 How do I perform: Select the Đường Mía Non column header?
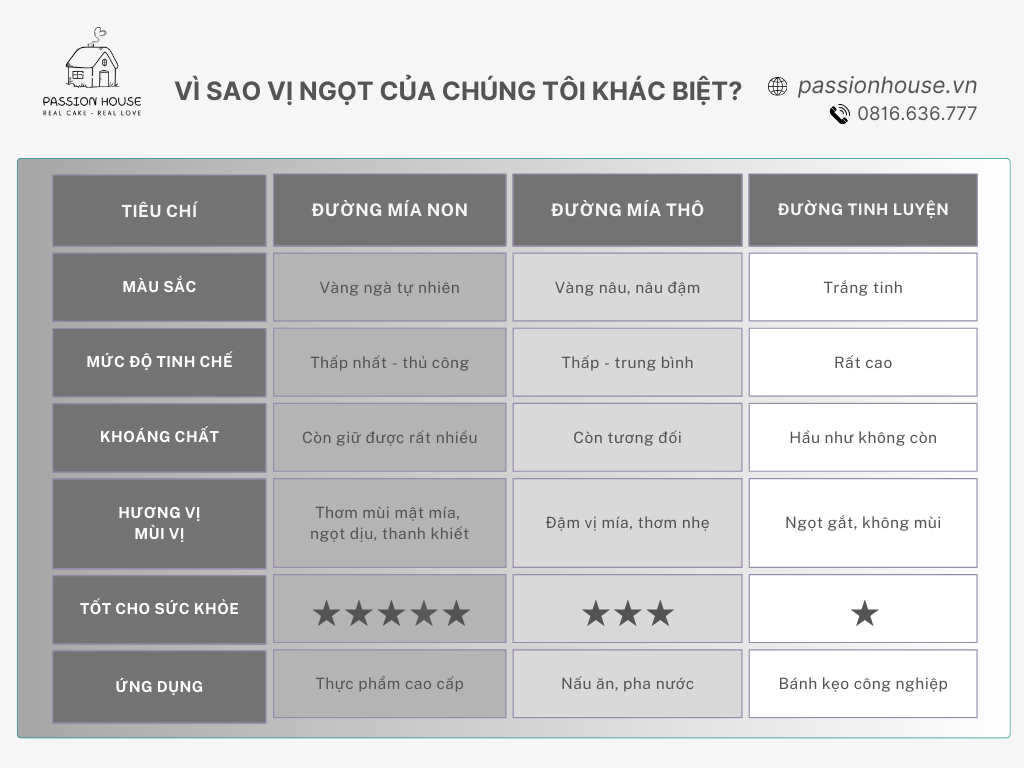(390, 210)
